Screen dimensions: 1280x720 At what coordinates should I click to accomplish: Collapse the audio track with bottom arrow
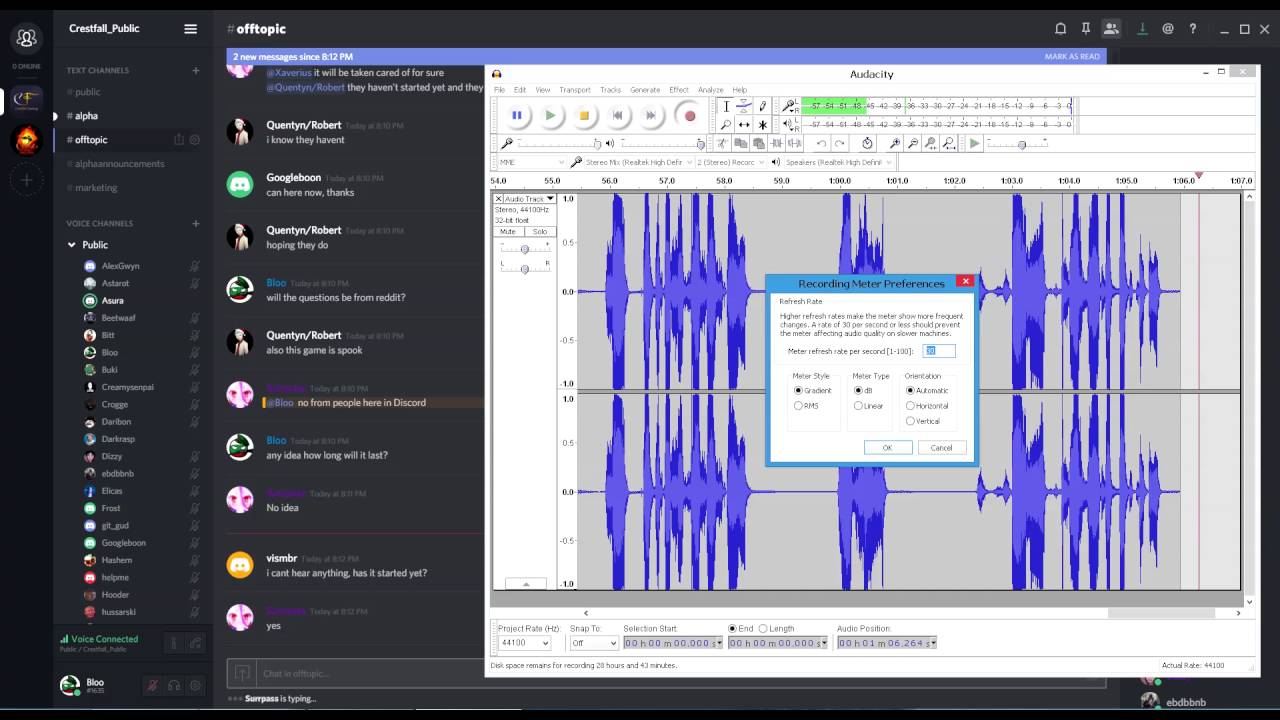(x=526, y=584)
